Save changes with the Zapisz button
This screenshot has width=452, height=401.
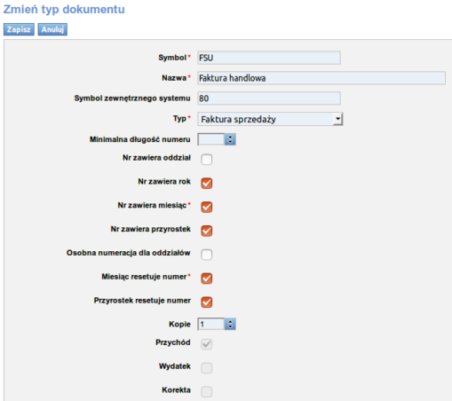[19, 29]
